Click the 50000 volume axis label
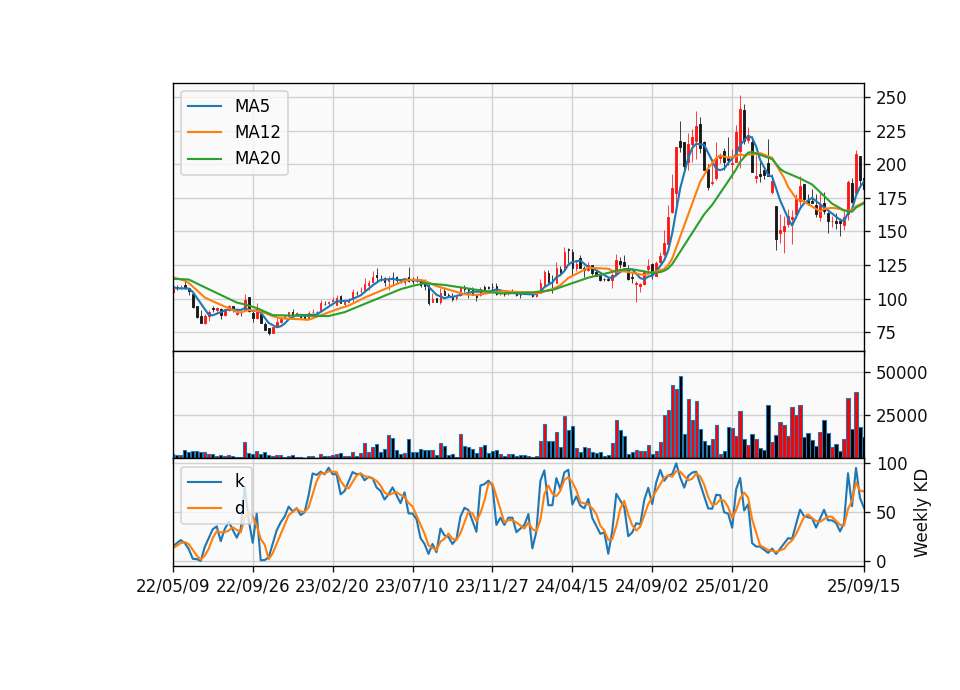This screenshot has height=690, width=960. (902, 373)
